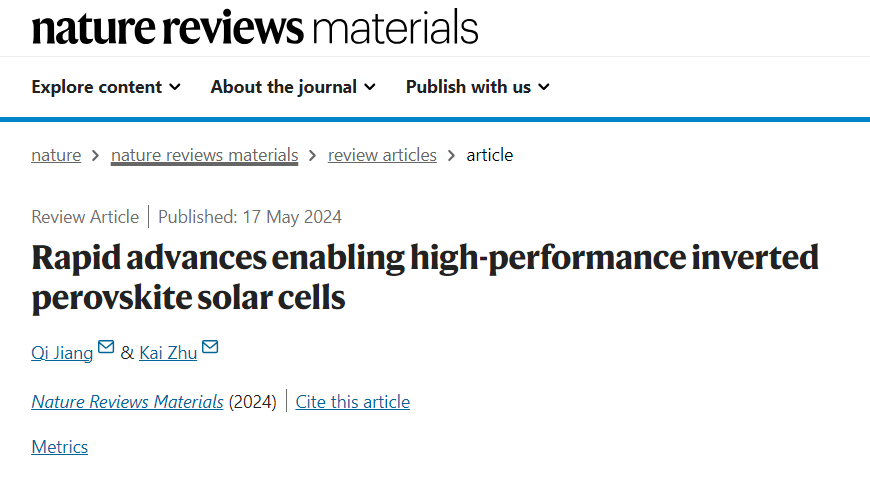Click the breadcrumb arrow before review articles
Screen dimensions: 870x480
[313, 155]
